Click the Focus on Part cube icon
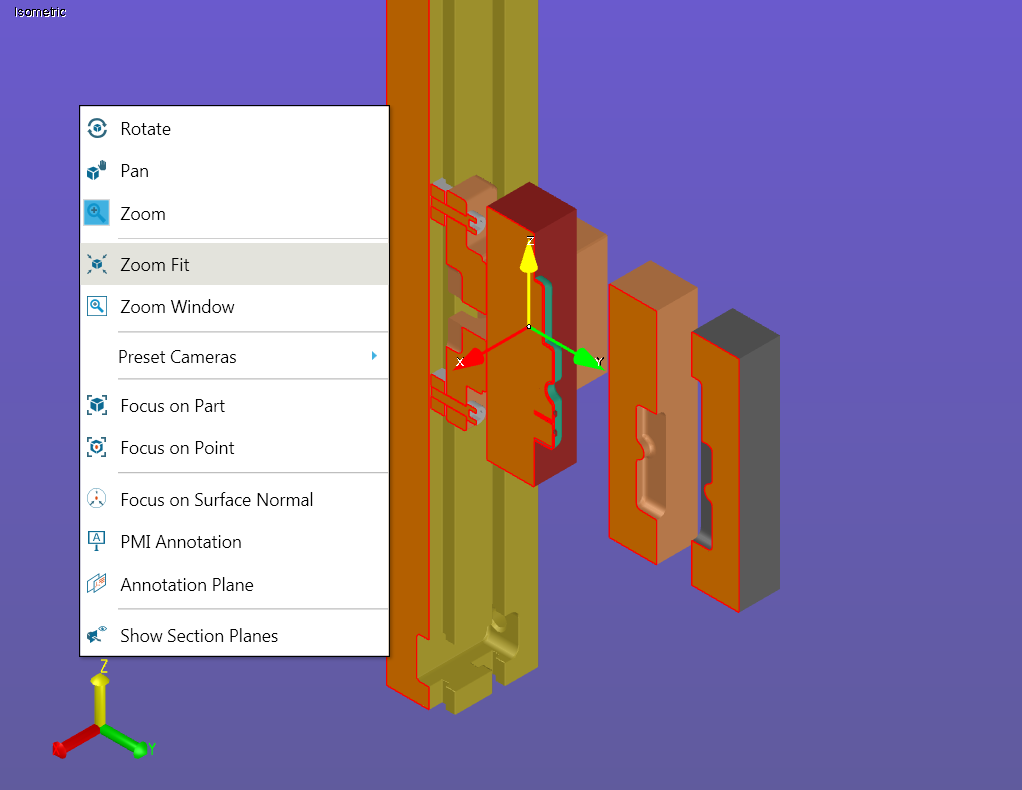1022x790 pixels. coord(97,405)
